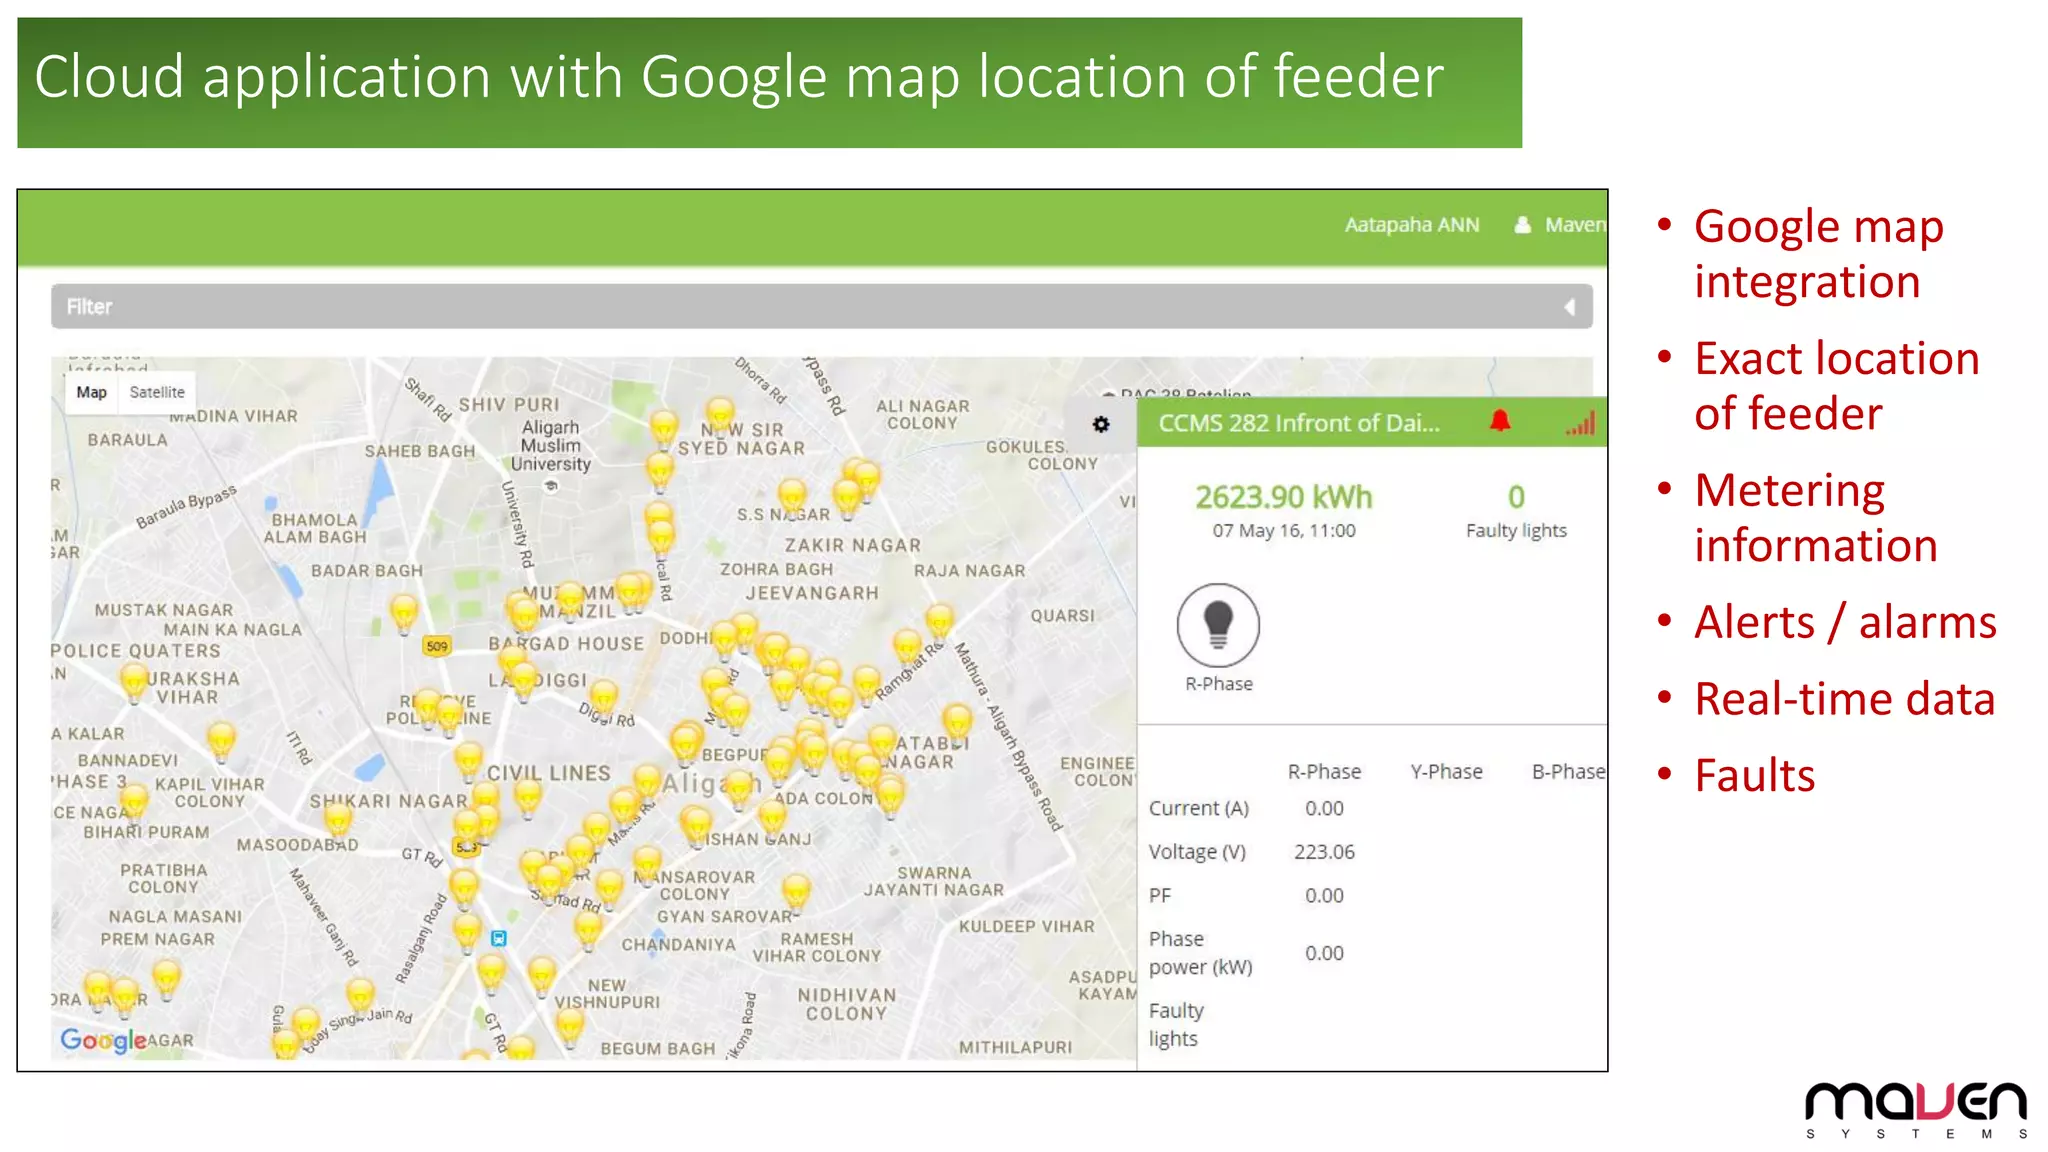This screenshot has width=2048, height=1152.
Task: Click bulb marker near Gyan Sarovar
Action: (796, 891)
